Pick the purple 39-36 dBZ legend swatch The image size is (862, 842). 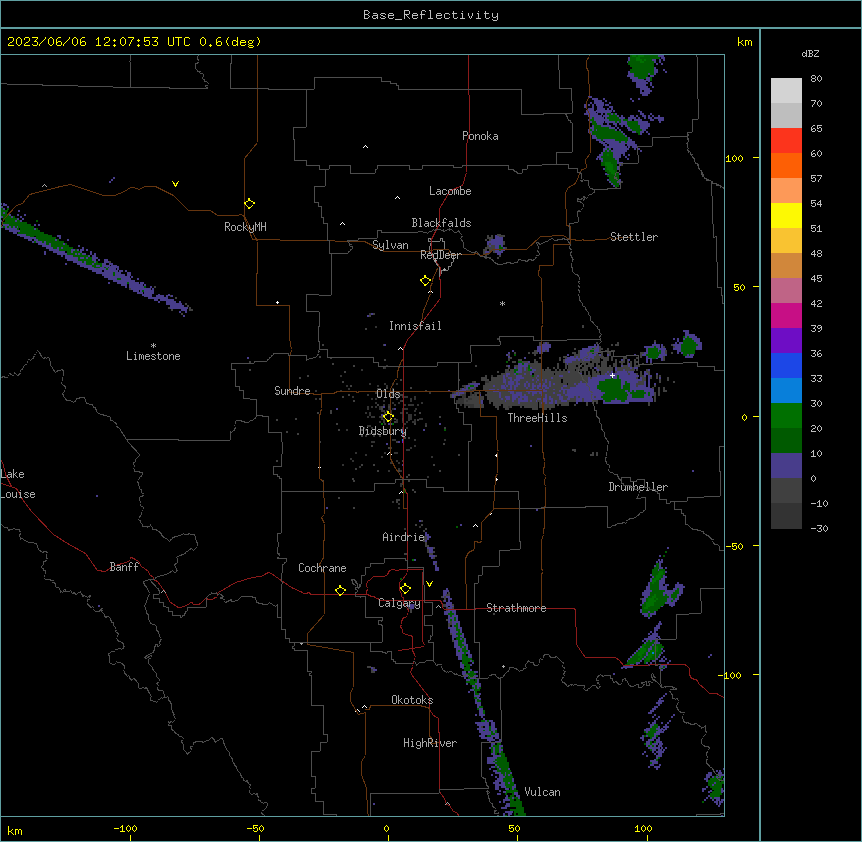786,341
